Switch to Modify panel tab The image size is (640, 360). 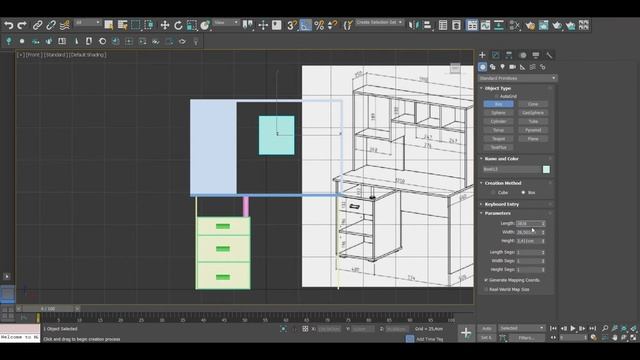point(496,55)
